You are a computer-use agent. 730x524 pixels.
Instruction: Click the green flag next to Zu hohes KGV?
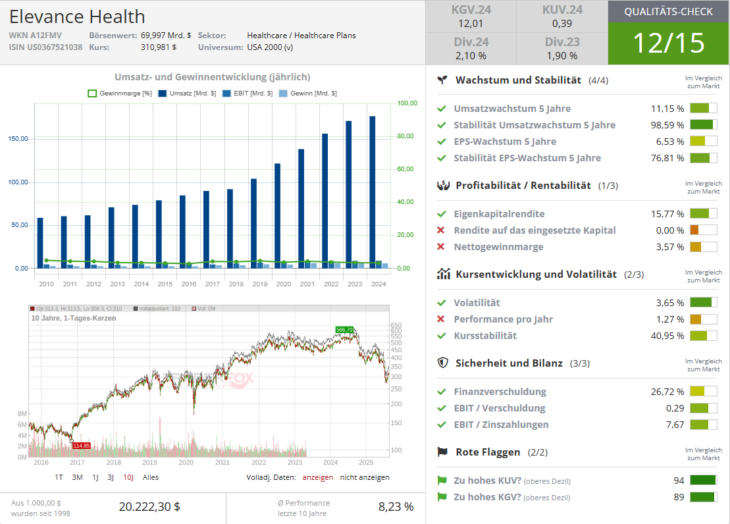pyautogui.click(x=442, y=497)
